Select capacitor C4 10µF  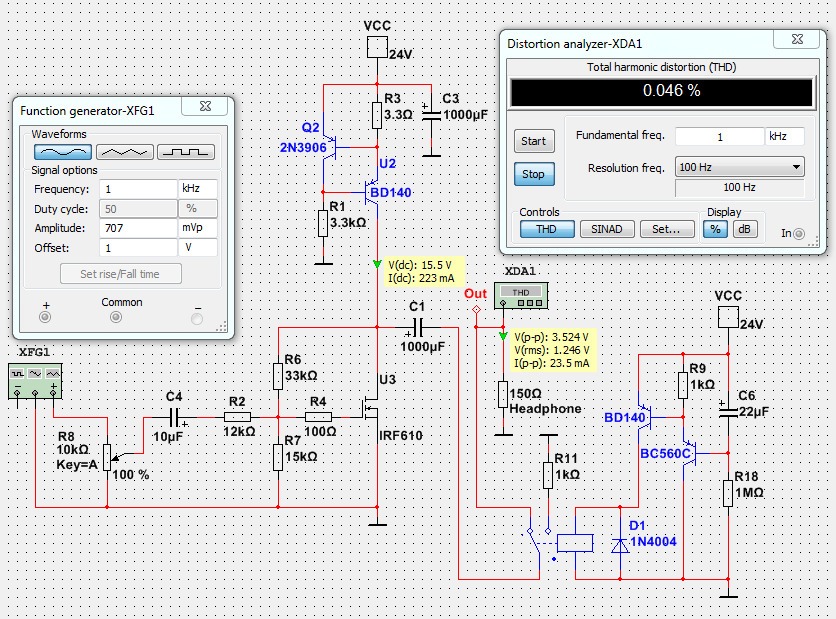(174, 417)
